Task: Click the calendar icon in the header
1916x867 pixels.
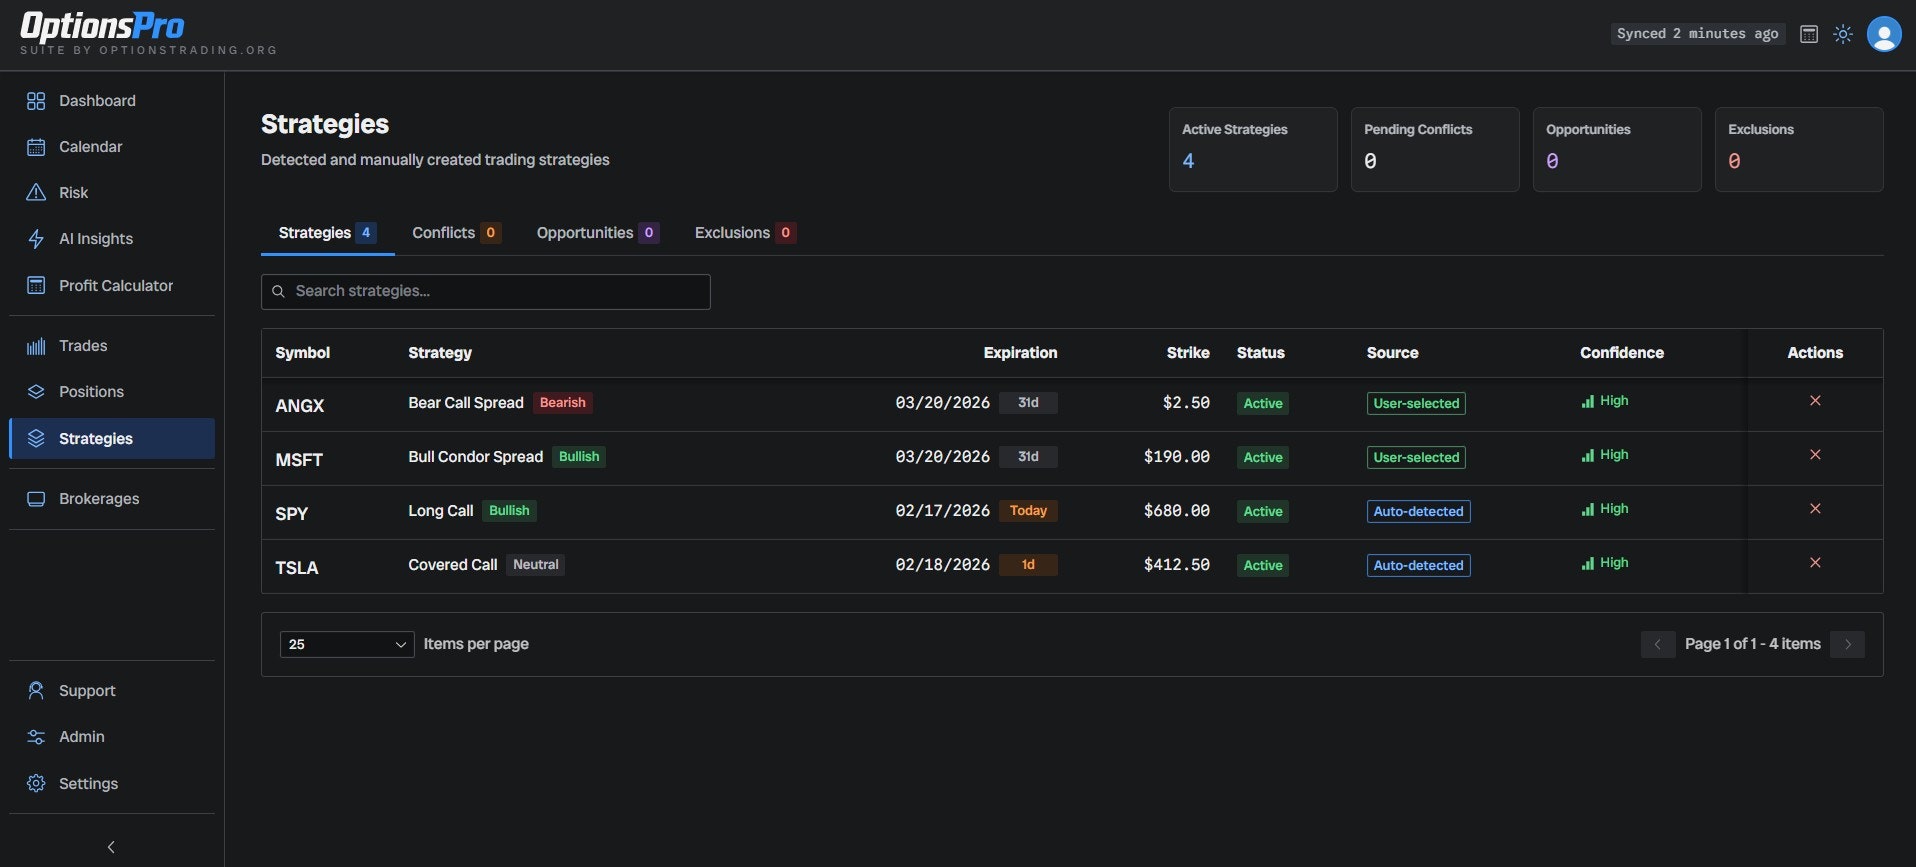Action: point(1809,34)
